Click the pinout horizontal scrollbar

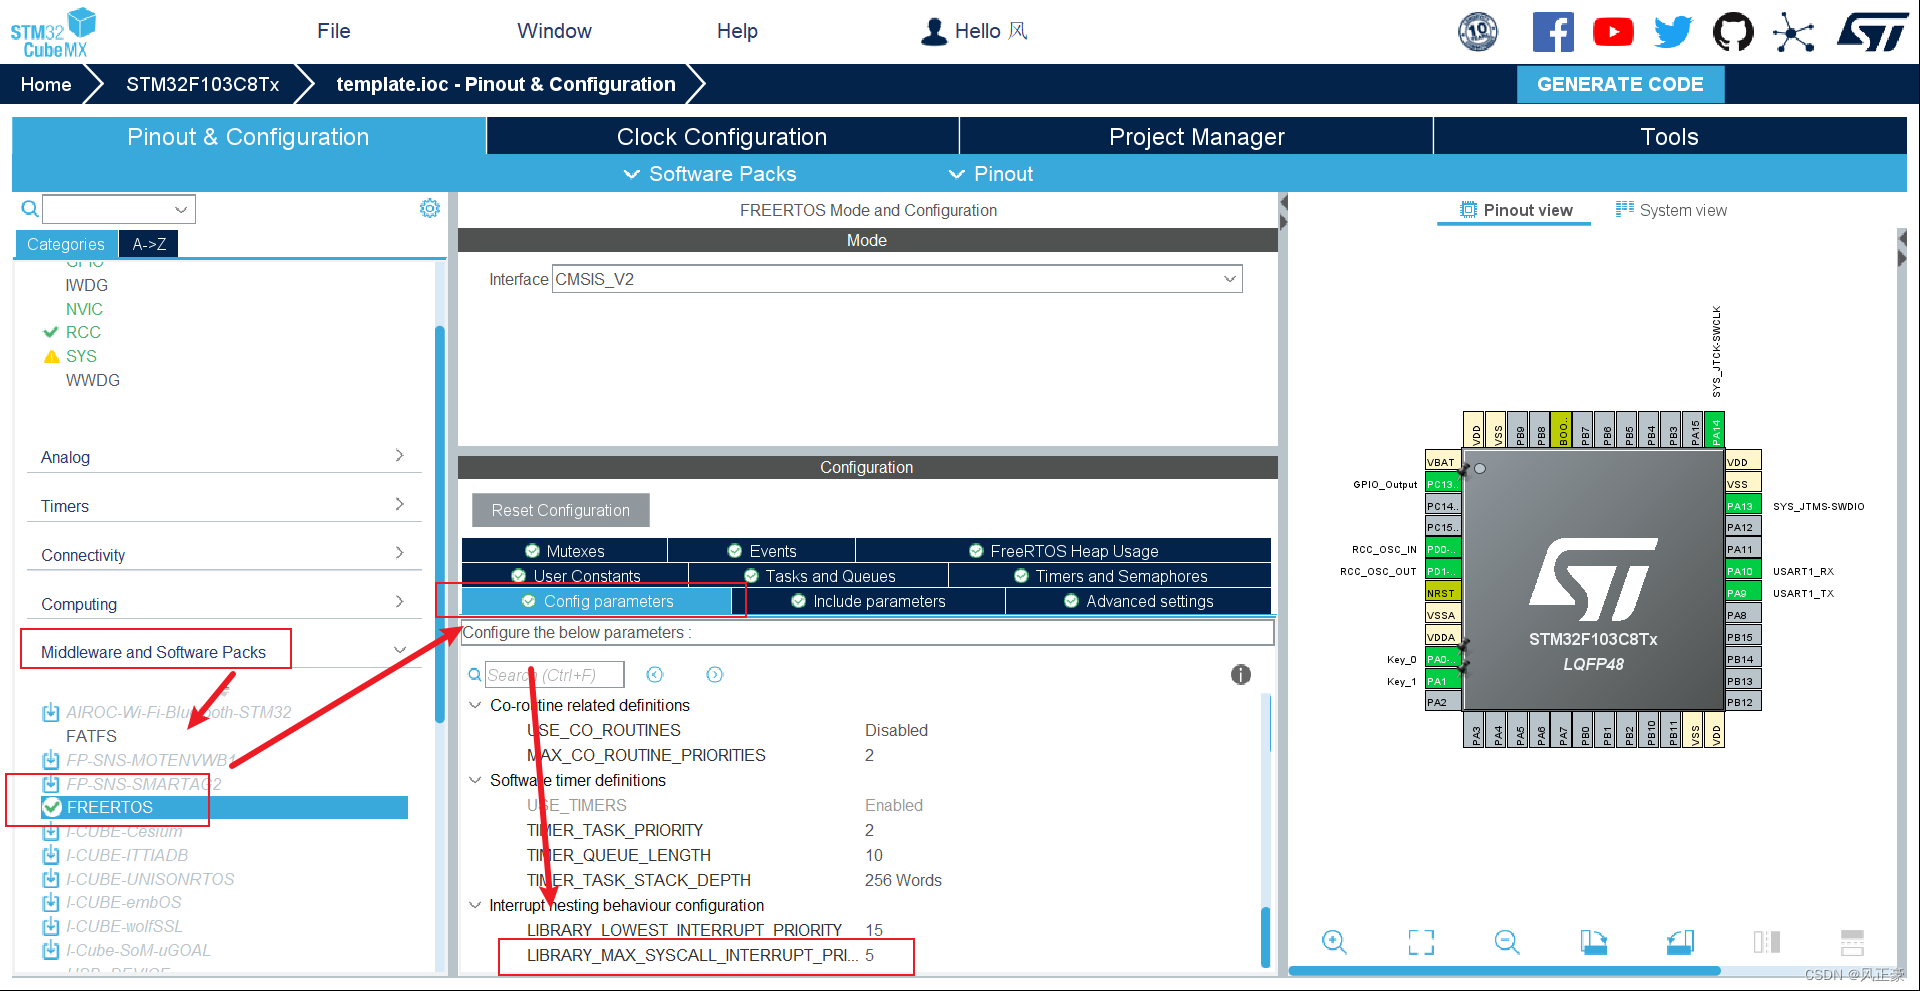pos(1504,970)
